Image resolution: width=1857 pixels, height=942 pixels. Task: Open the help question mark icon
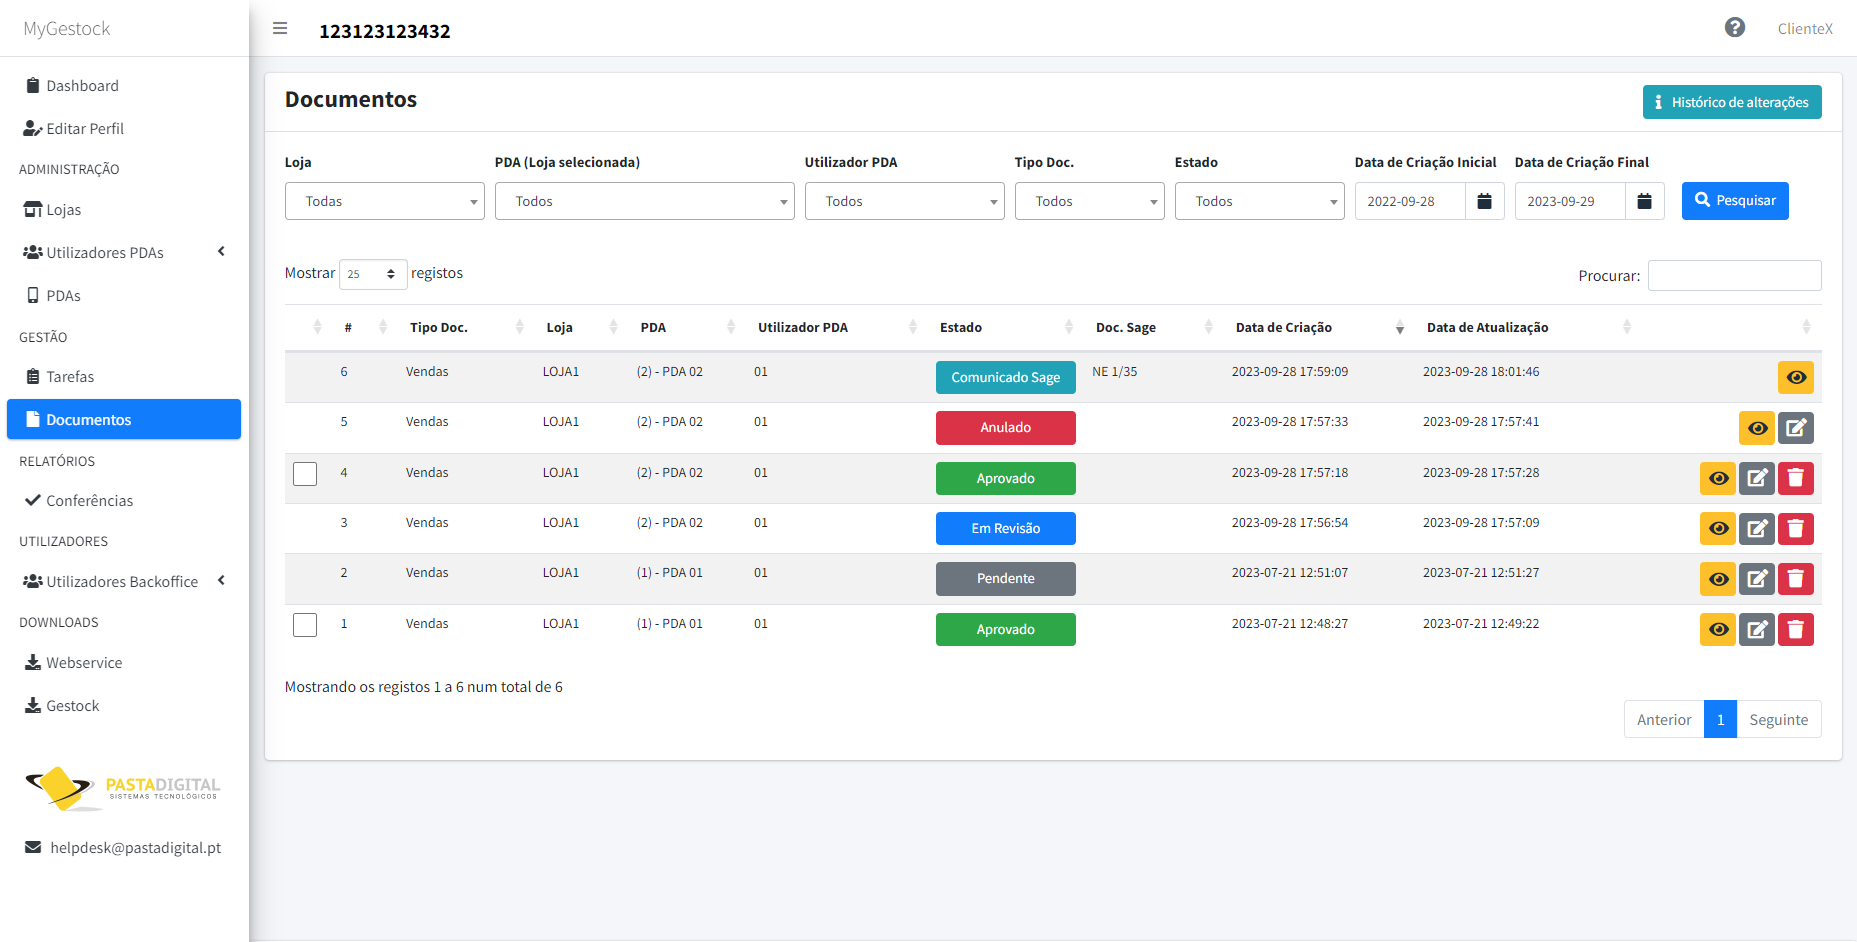(1735, 28)
